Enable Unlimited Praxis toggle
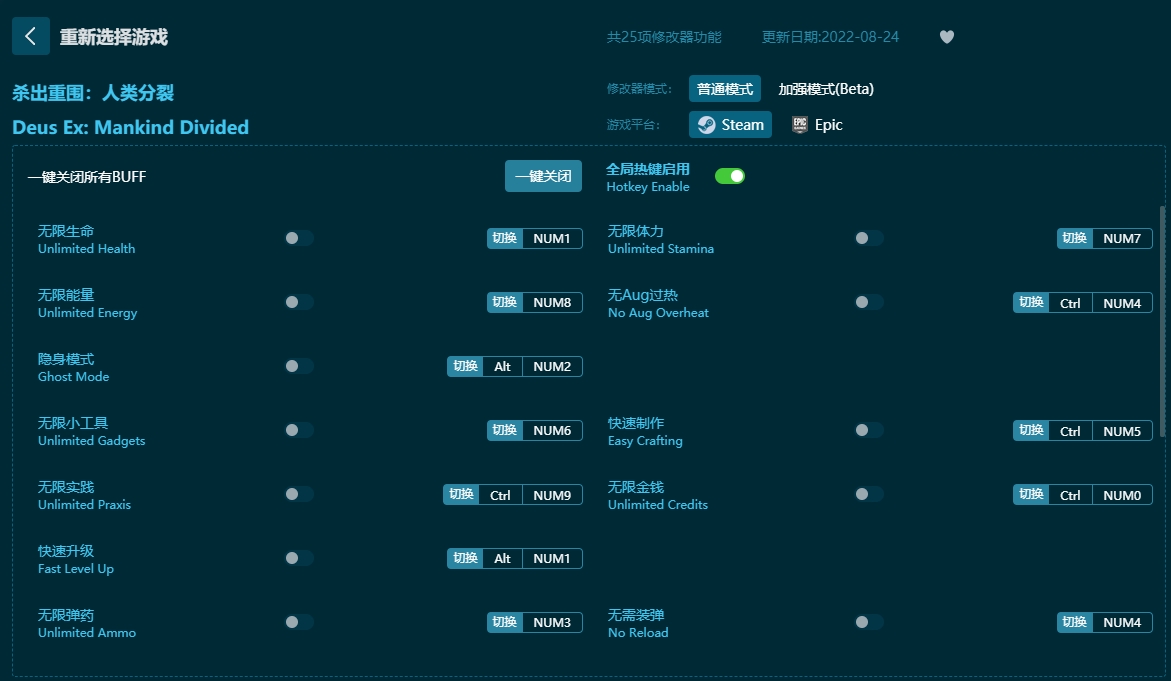Image resolution: width=1171 pixels, height=681 pixels. click(299, 494)
